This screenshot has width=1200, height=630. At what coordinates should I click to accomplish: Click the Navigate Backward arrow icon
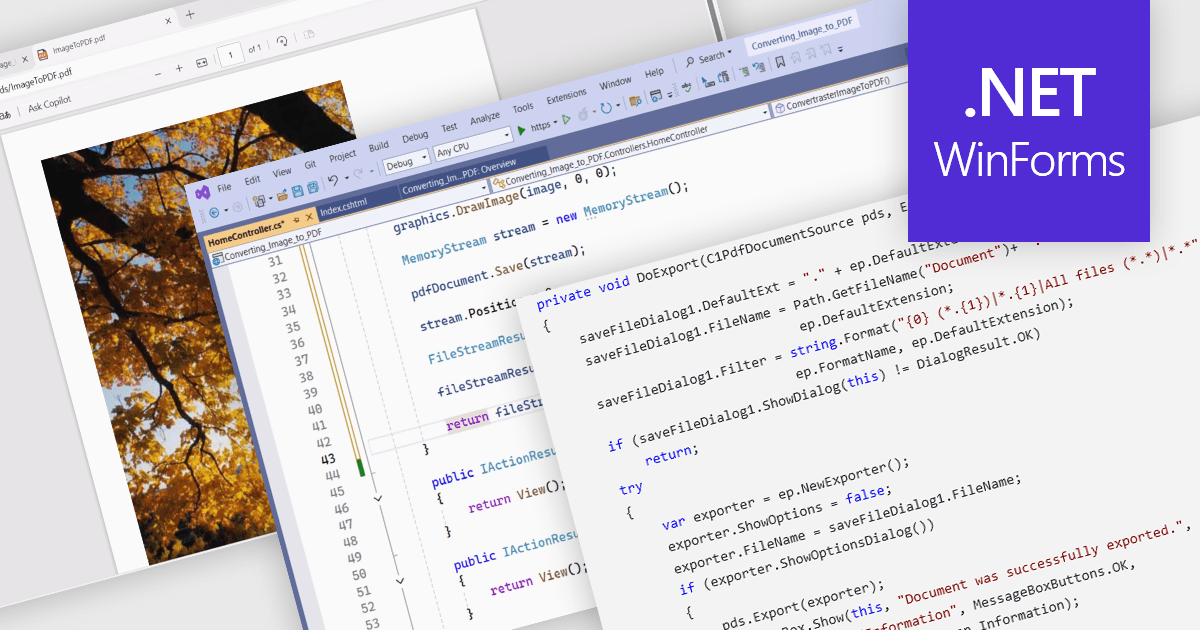tap(213, 214)
